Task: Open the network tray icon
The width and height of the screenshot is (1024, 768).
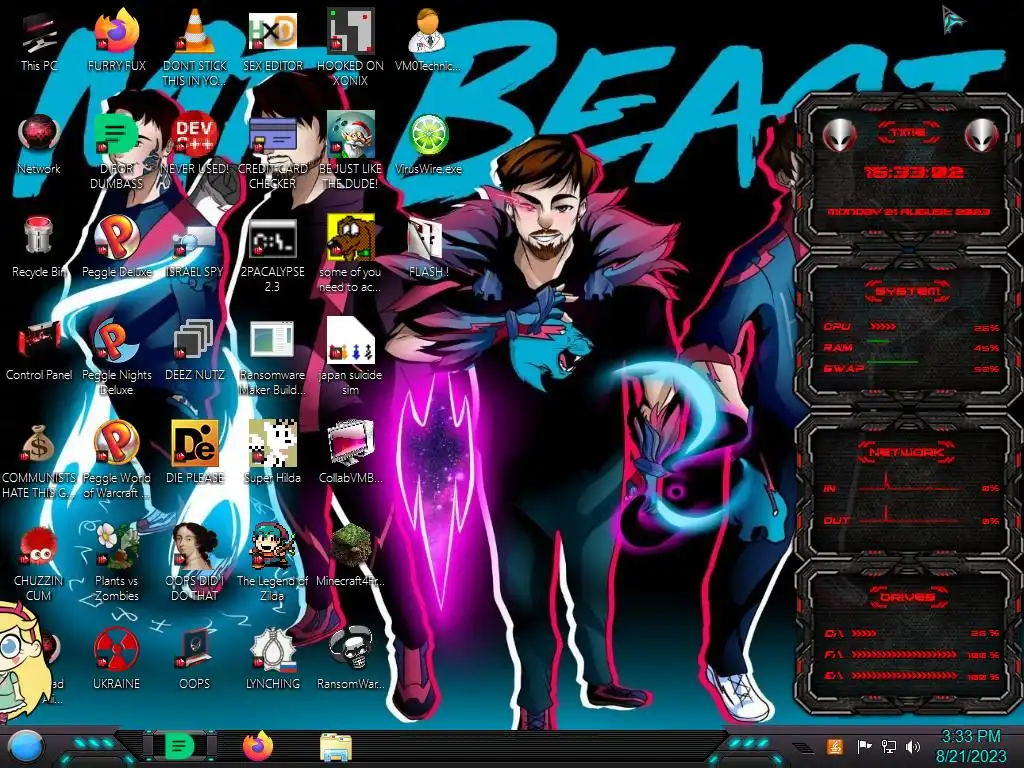Action: tap(888, 746)
